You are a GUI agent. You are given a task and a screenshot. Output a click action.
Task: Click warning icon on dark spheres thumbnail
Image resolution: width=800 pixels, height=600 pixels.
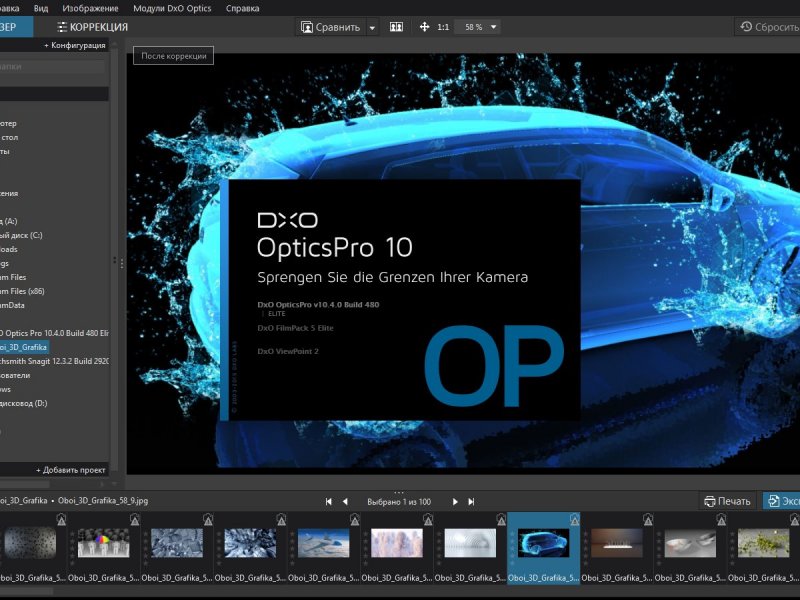pos(61,519)
